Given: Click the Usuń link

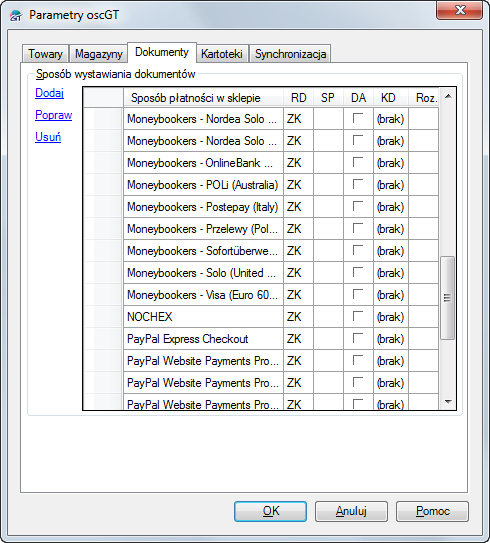Looking at the screenshot, I should point(48,137).
